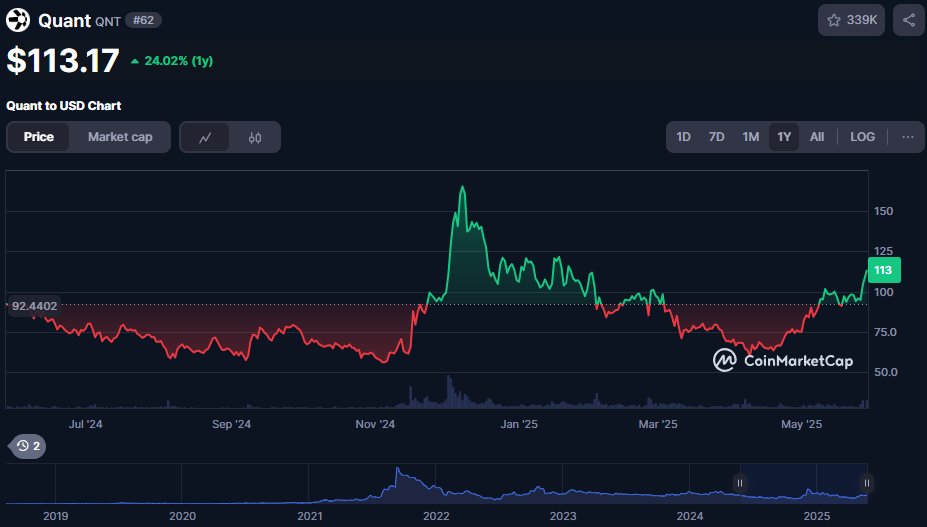Click the $113.17 price text
The height and width of the screenshot is (527, 927).
[x=63, y=60]
